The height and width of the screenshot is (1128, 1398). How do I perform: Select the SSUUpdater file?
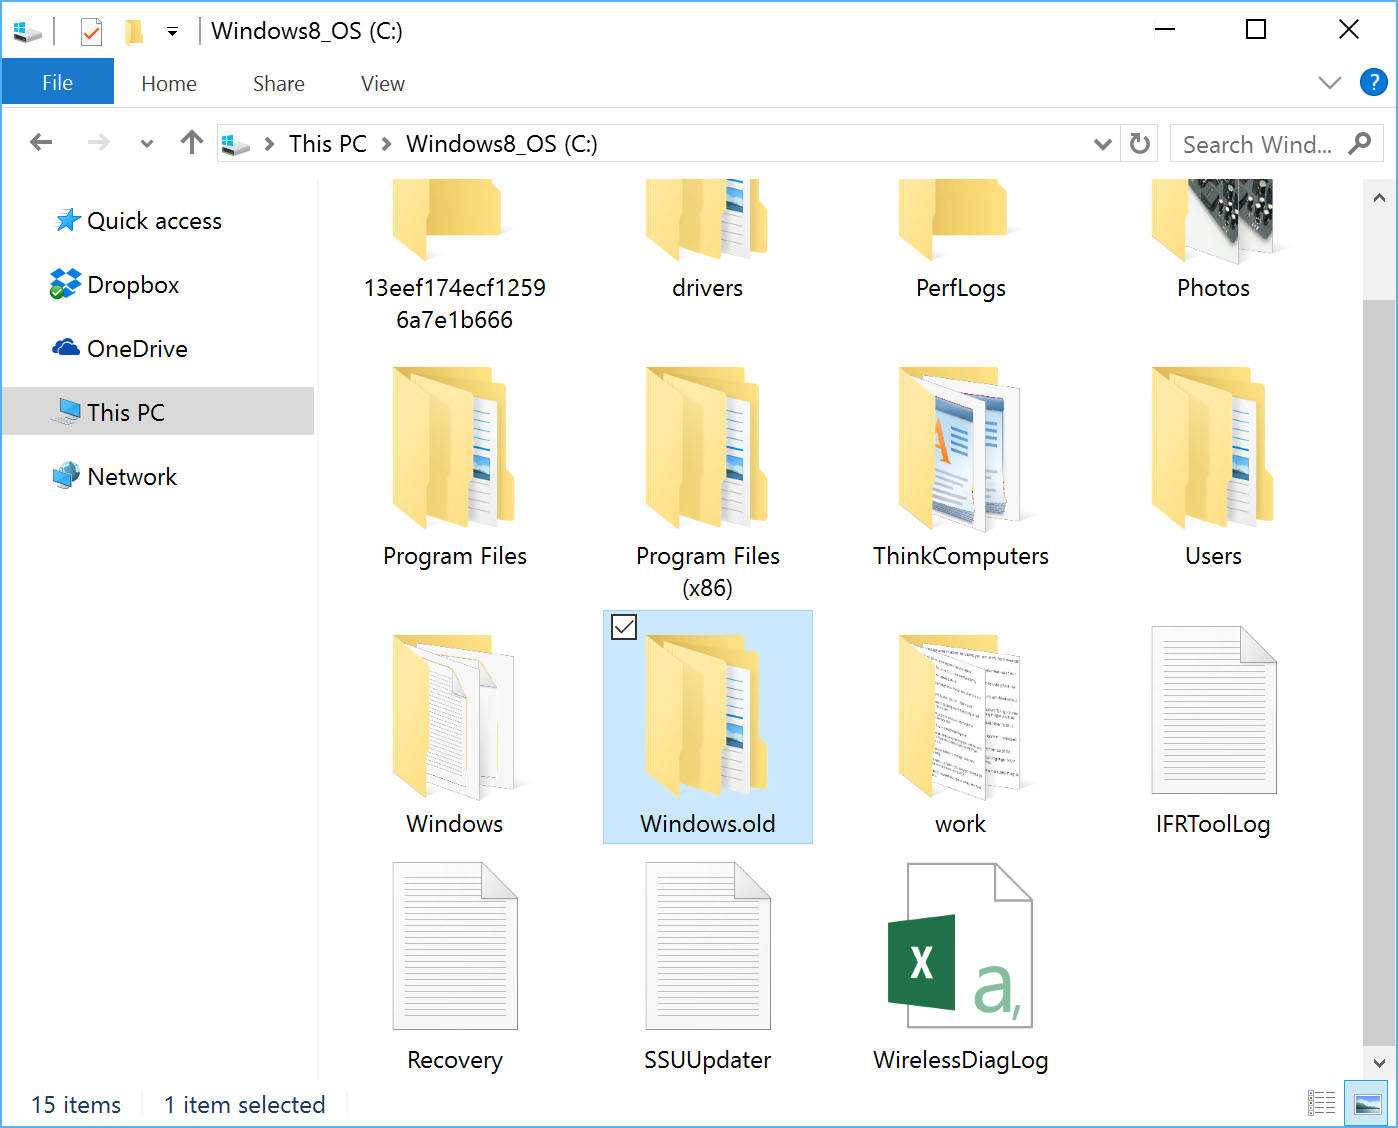(707, 968)
